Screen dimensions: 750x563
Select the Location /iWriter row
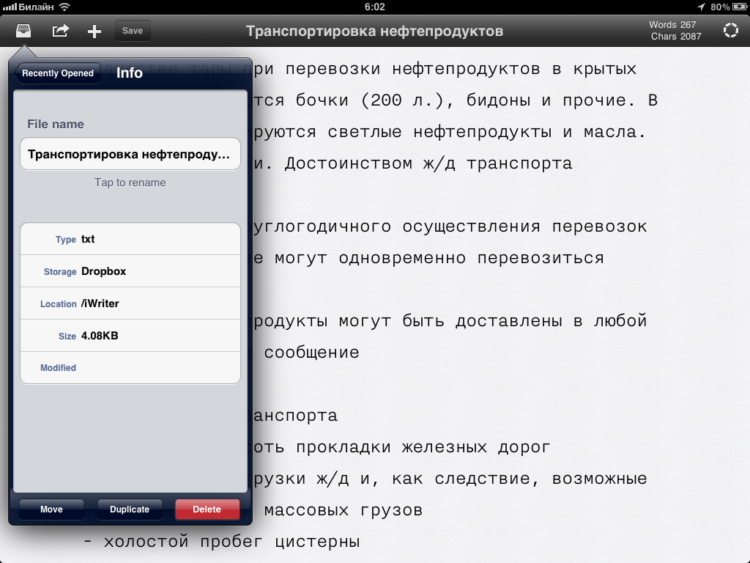130,303
